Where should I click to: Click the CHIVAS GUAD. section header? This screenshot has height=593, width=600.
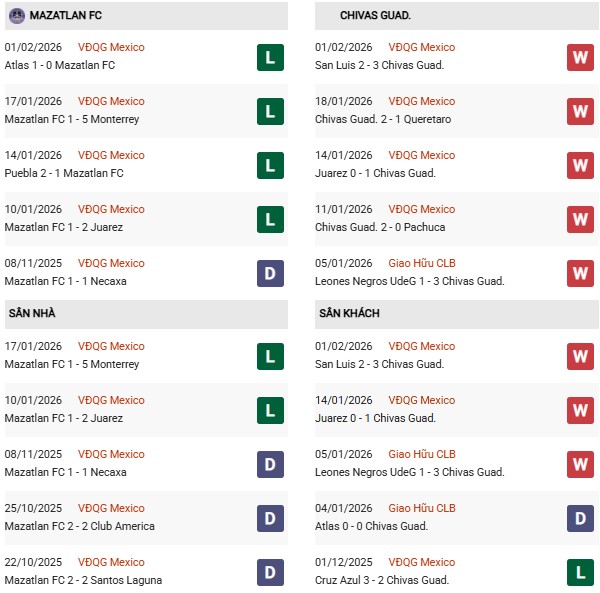pos(376,16)
